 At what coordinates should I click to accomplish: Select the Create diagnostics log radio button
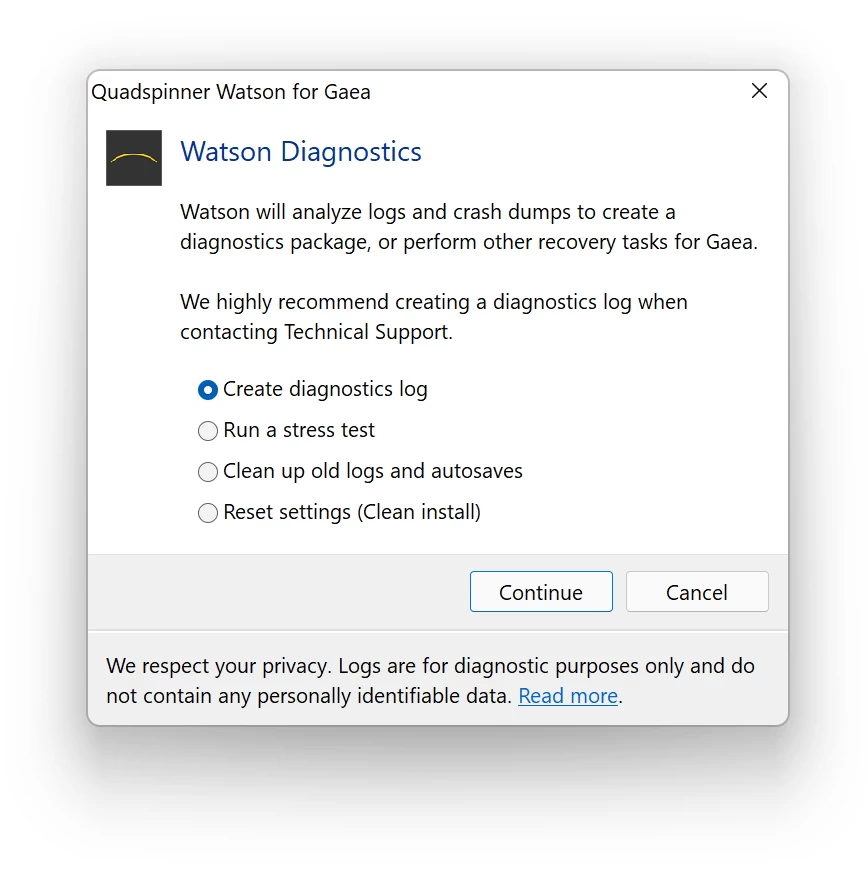click(x=208, y=390)
